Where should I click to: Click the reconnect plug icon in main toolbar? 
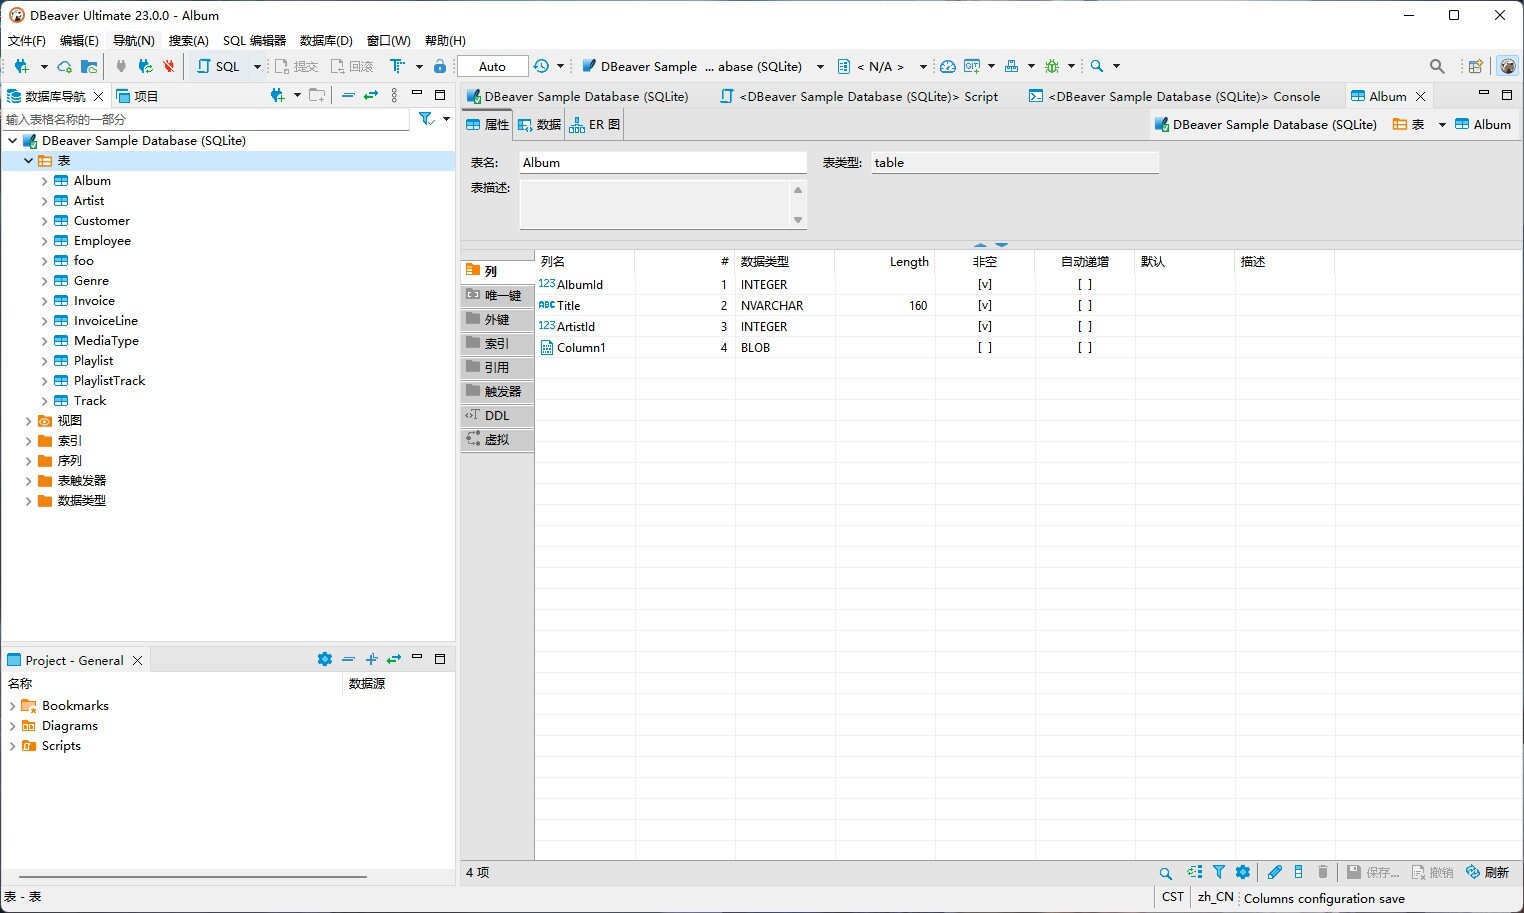coord(145,66)
